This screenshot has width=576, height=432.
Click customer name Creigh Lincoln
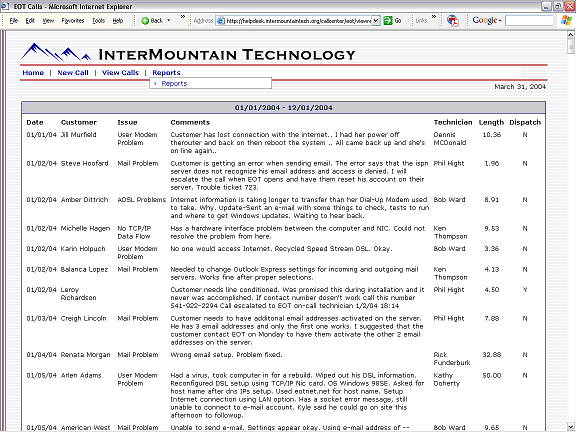point(83,318)
